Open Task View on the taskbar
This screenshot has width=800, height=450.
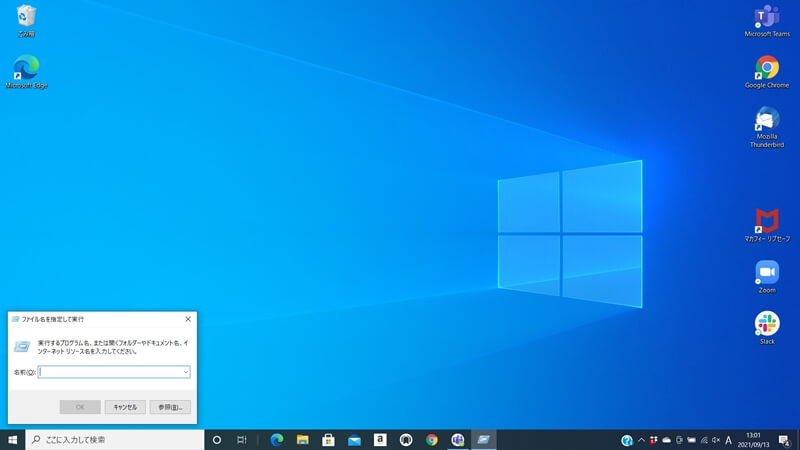click(242, 440)
